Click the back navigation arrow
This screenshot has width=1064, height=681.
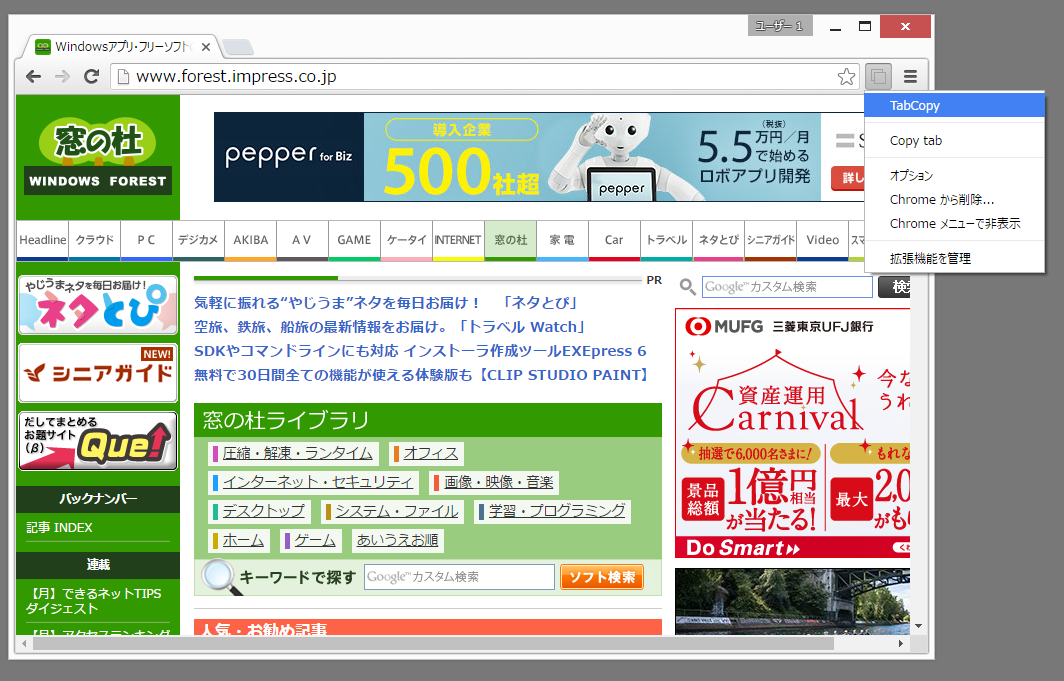point(34,76)
